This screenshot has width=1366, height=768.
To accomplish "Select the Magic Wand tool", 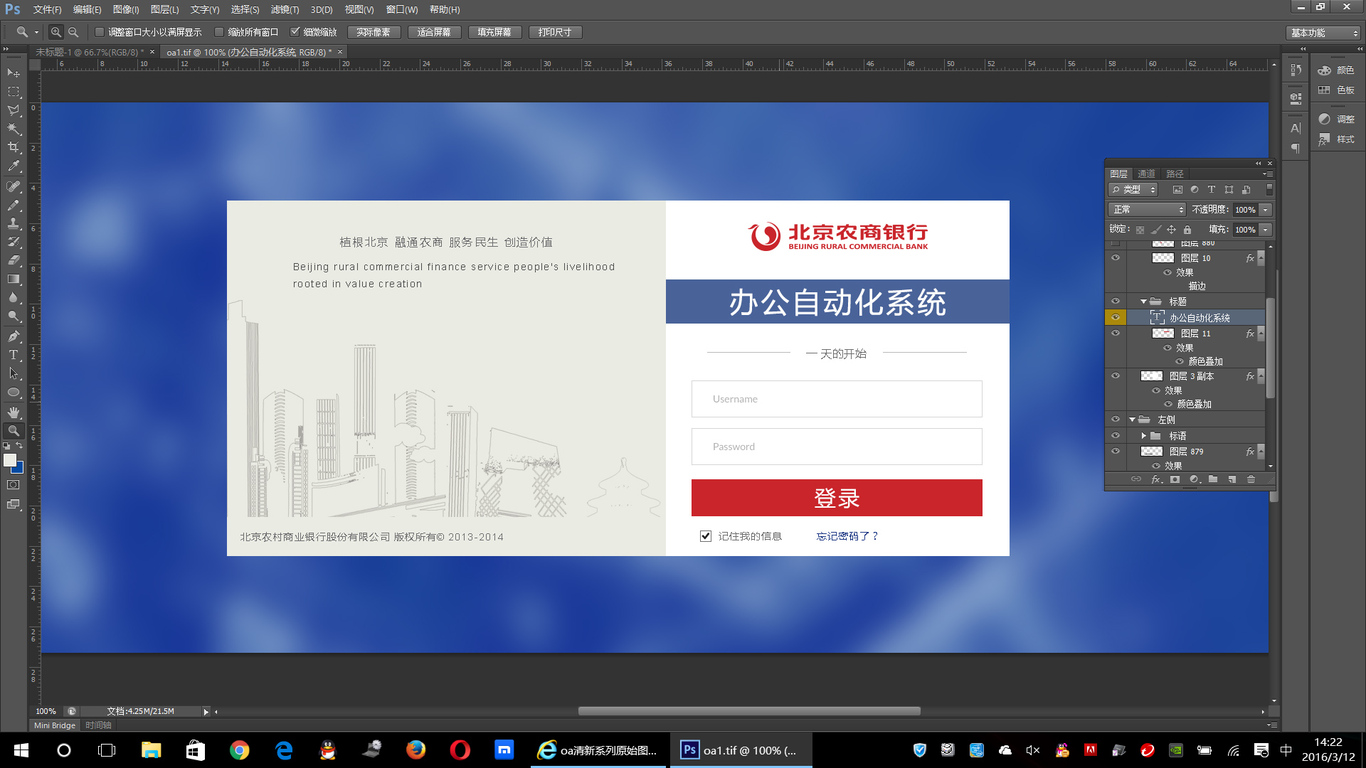I will point(13,129).
